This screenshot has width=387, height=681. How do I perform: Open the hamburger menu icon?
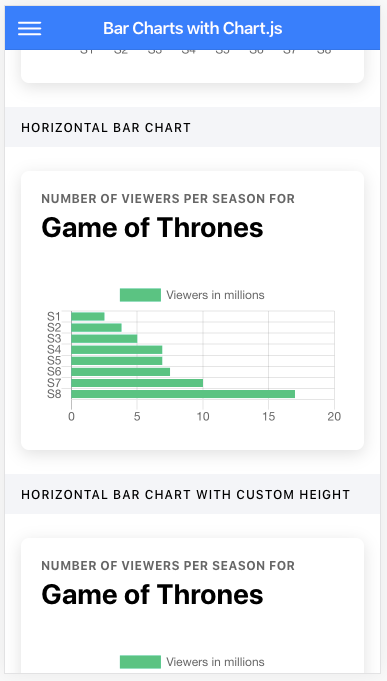(30, 29)
